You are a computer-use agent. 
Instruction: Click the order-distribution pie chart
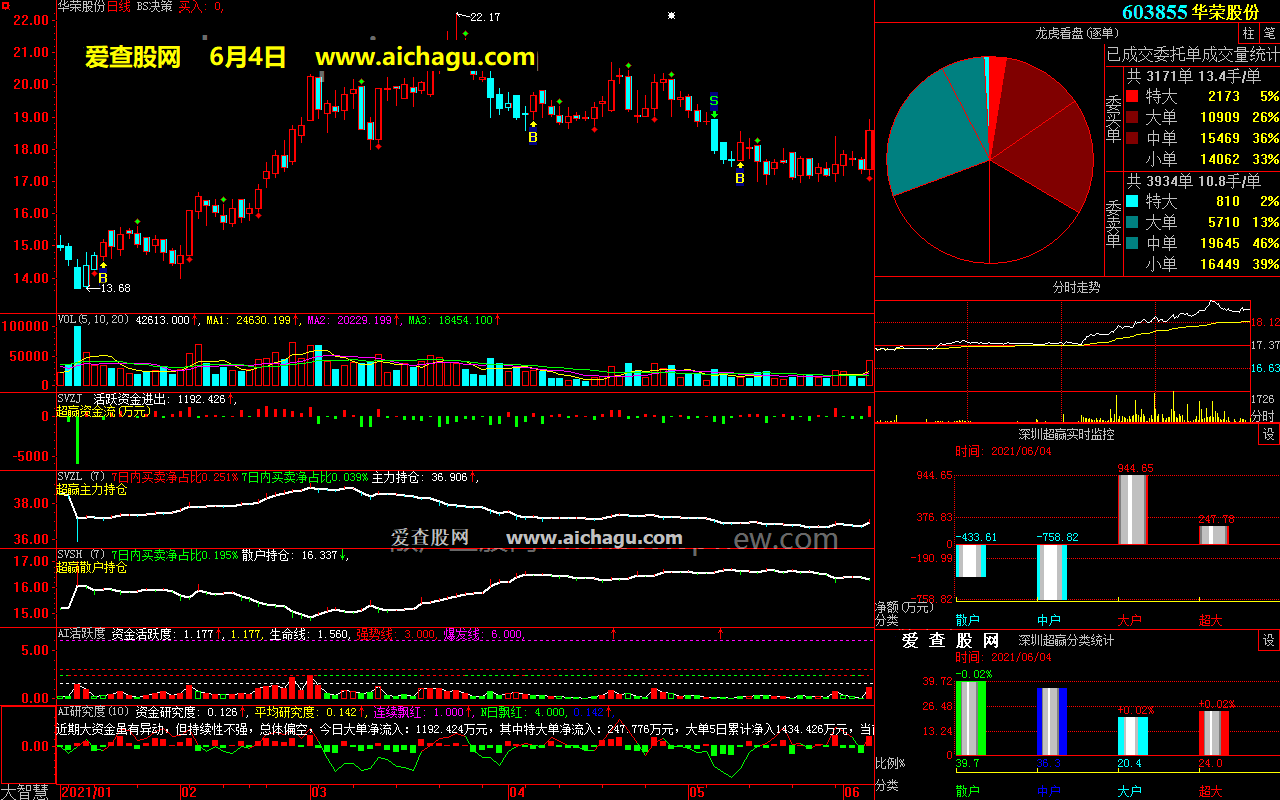click(x=989, y=160)
